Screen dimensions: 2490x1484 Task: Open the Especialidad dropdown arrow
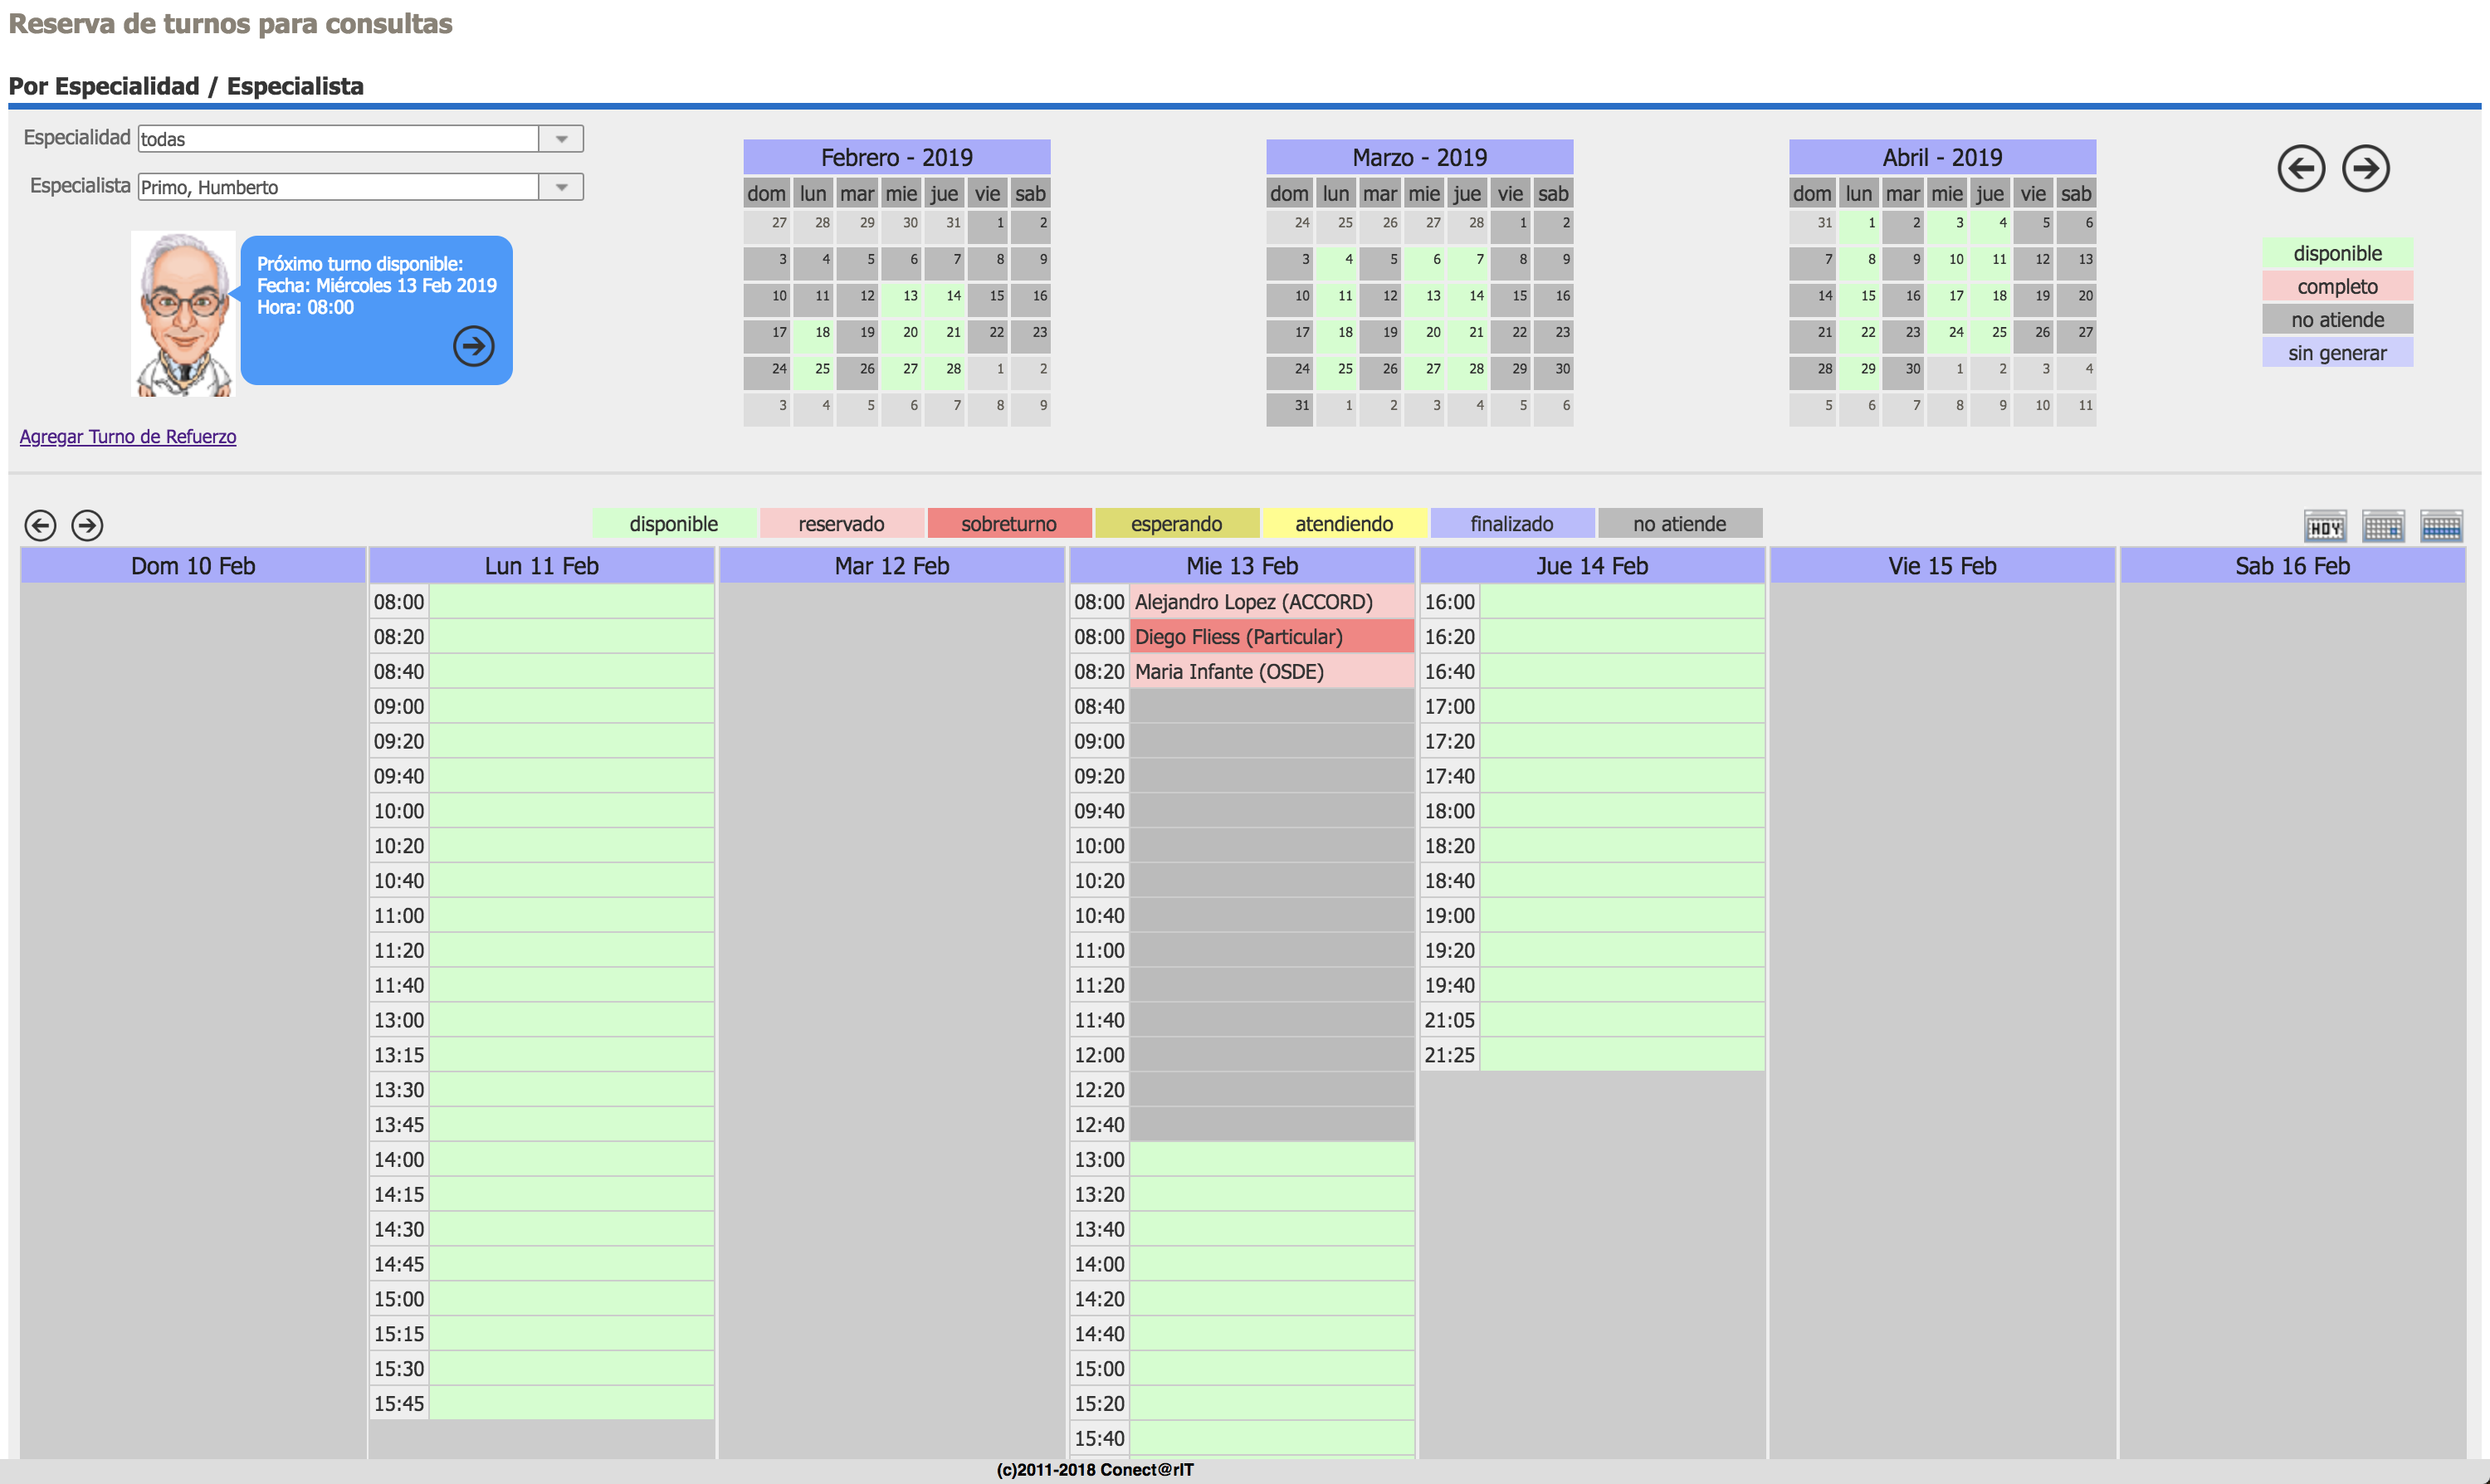(561, 139)
